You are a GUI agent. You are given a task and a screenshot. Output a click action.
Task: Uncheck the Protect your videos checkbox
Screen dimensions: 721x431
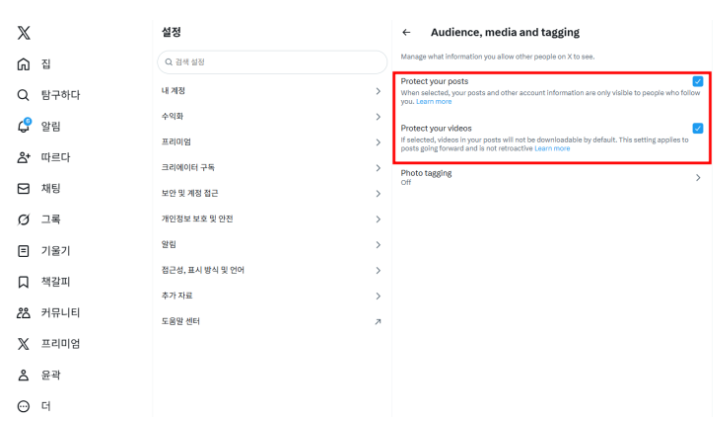tap(697, 128)
